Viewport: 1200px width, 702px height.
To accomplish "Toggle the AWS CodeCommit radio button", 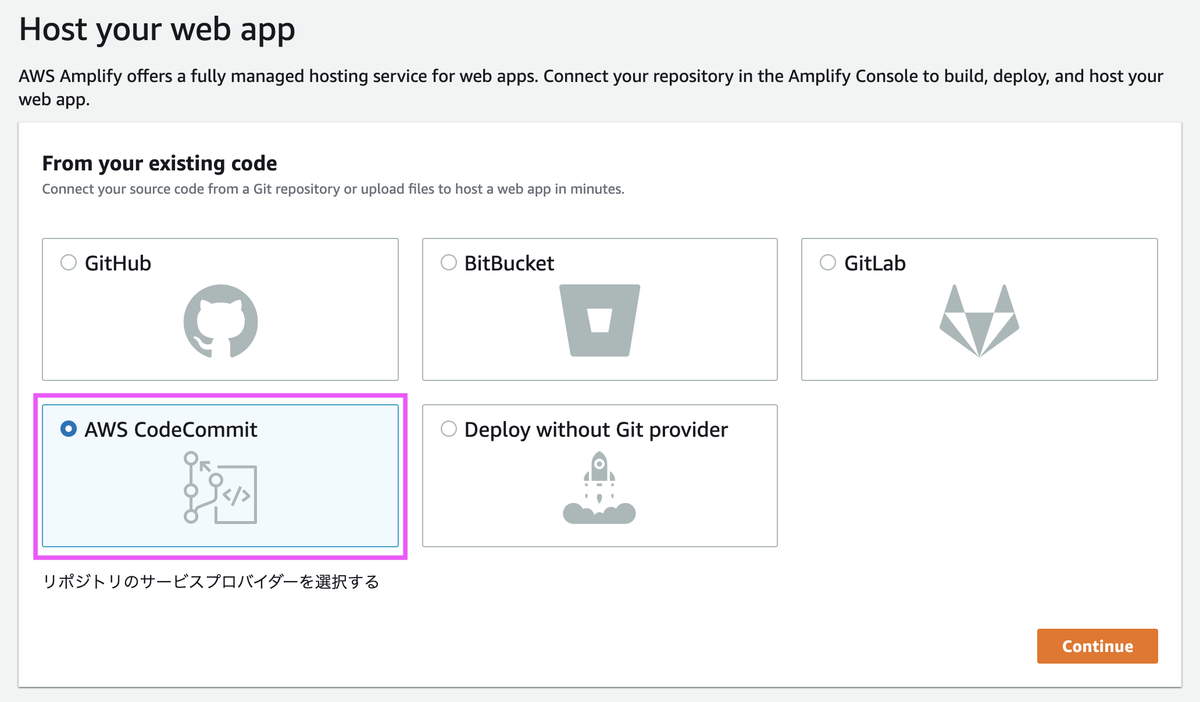I will point(69,429).
